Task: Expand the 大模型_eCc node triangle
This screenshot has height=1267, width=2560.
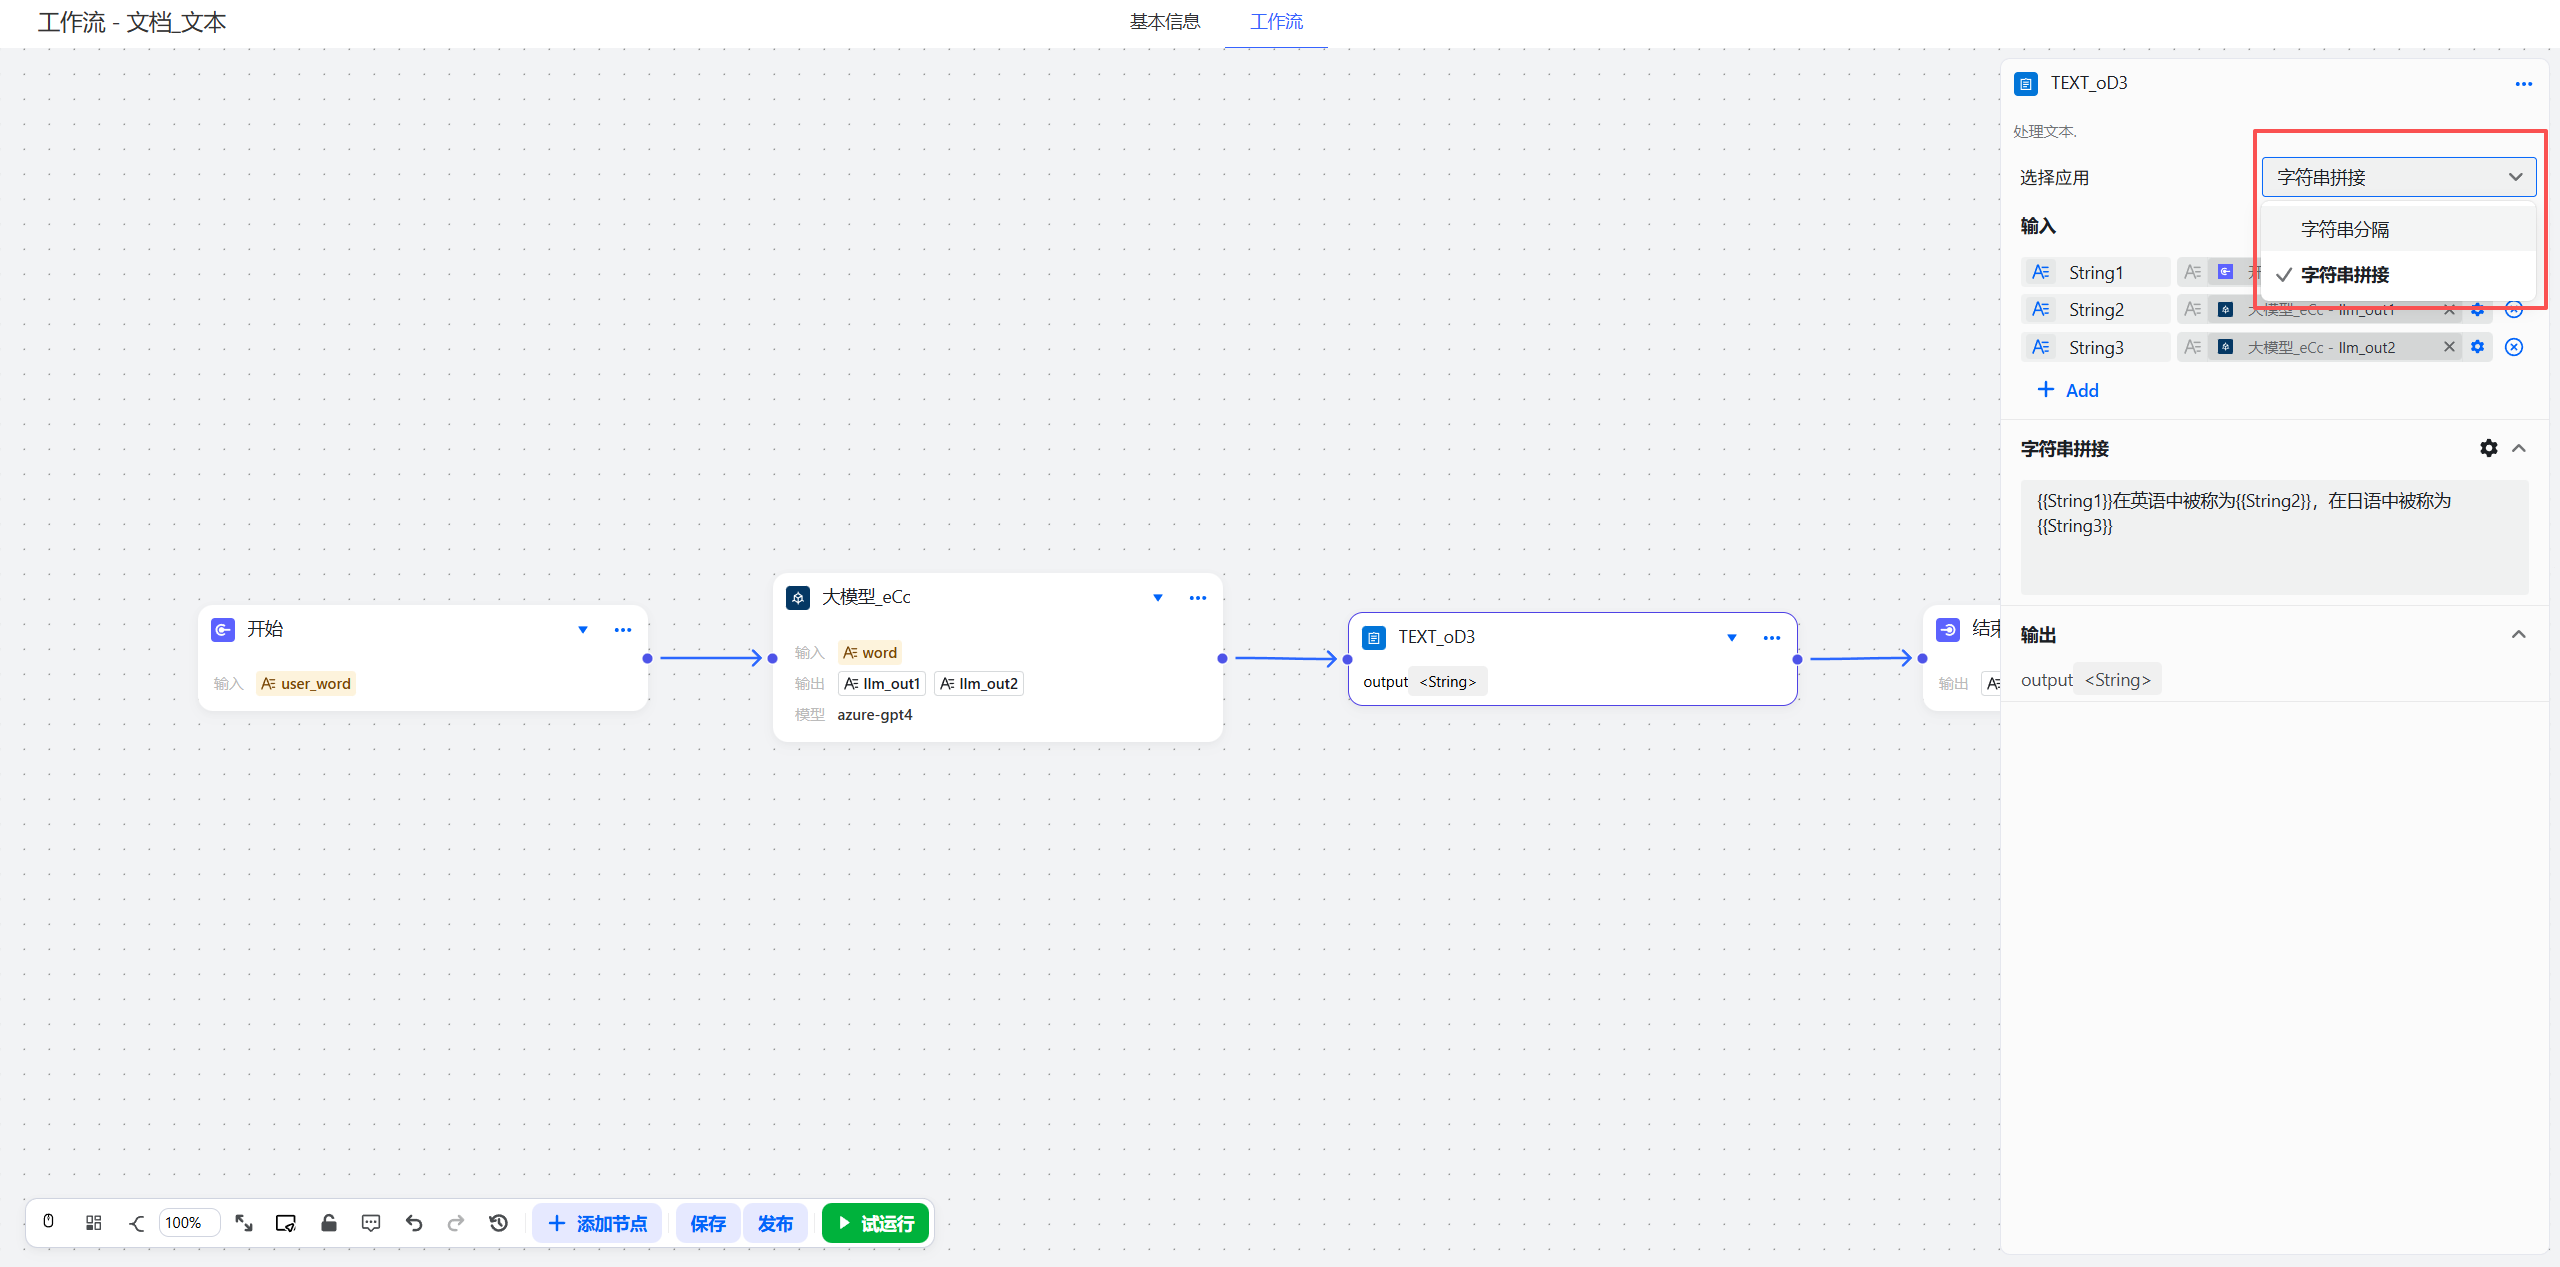Action: tap(1157, 598)
